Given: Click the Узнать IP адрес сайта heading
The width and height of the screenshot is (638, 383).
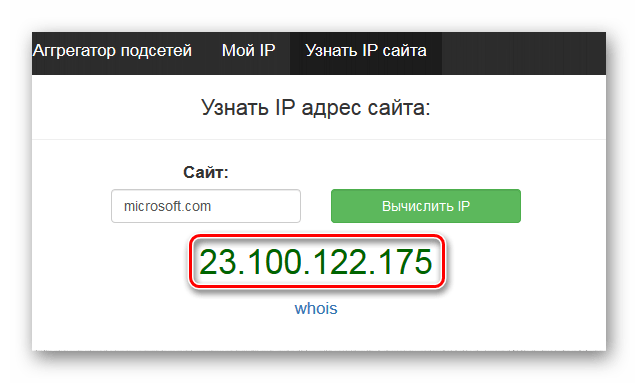Looking at the screenshot, I should point(316,108).
